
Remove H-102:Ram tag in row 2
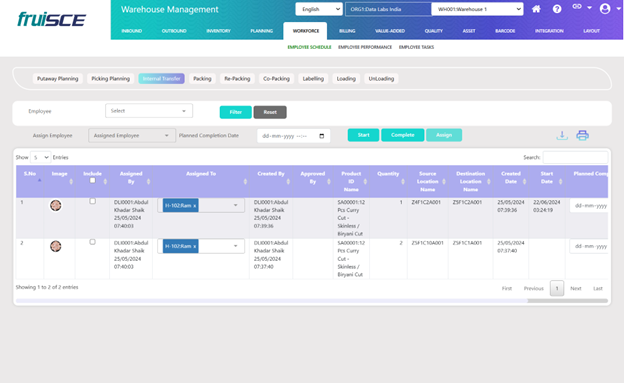(195, 246)
